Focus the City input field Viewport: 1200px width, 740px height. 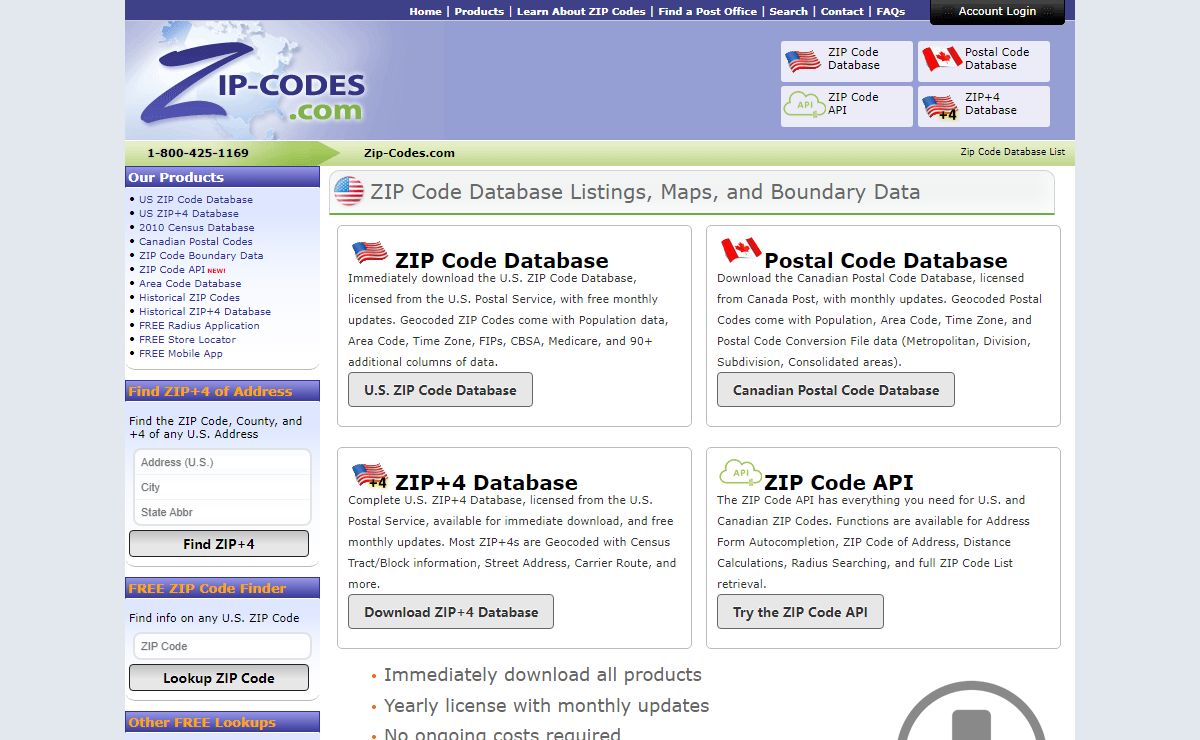(x=223, y=487)
